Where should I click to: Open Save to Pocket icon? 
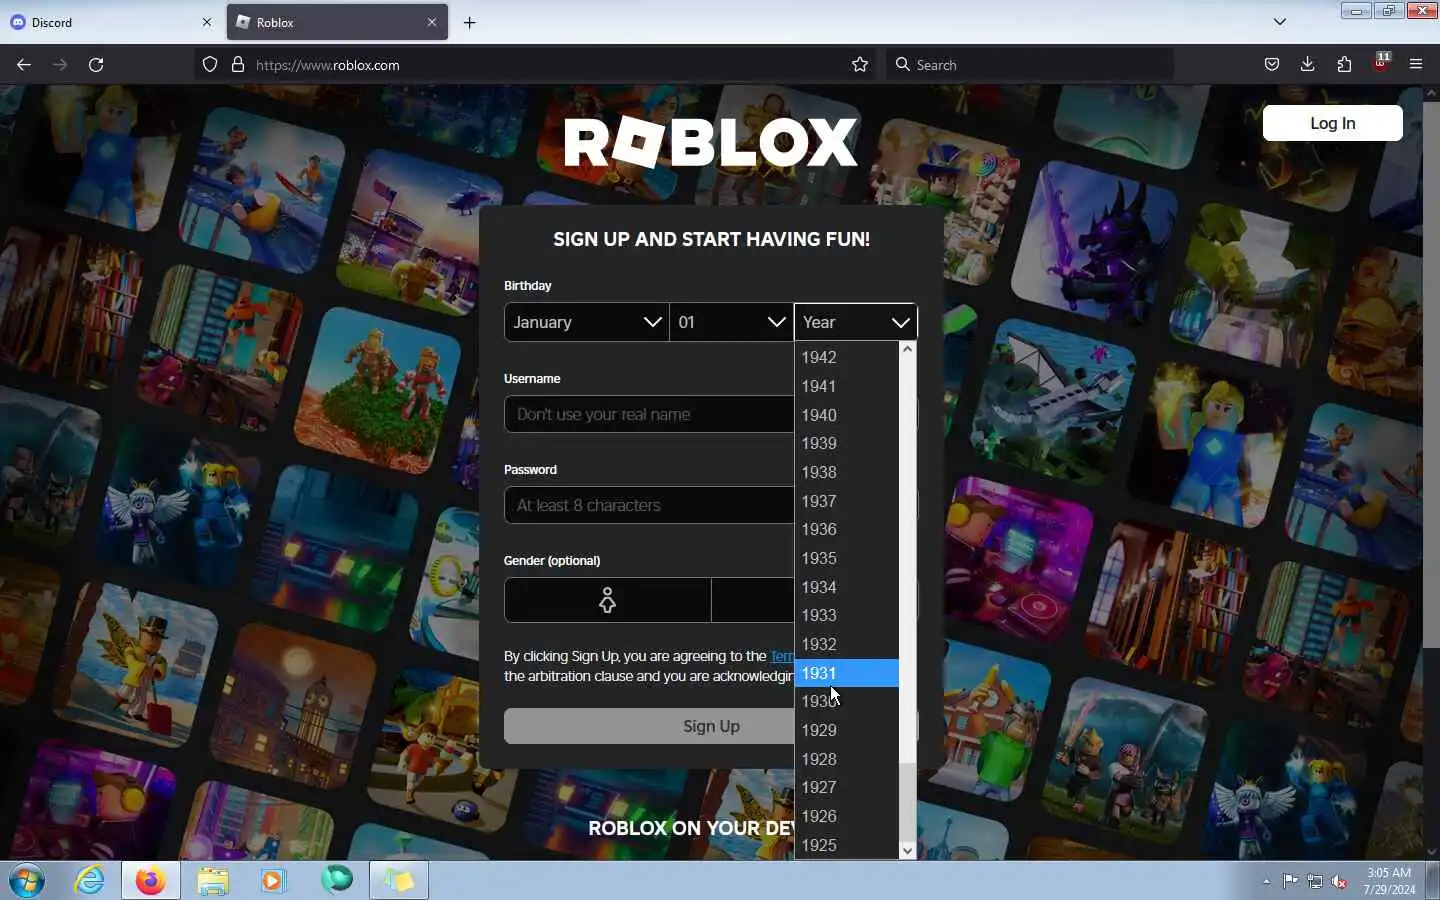click(1272, 64)
